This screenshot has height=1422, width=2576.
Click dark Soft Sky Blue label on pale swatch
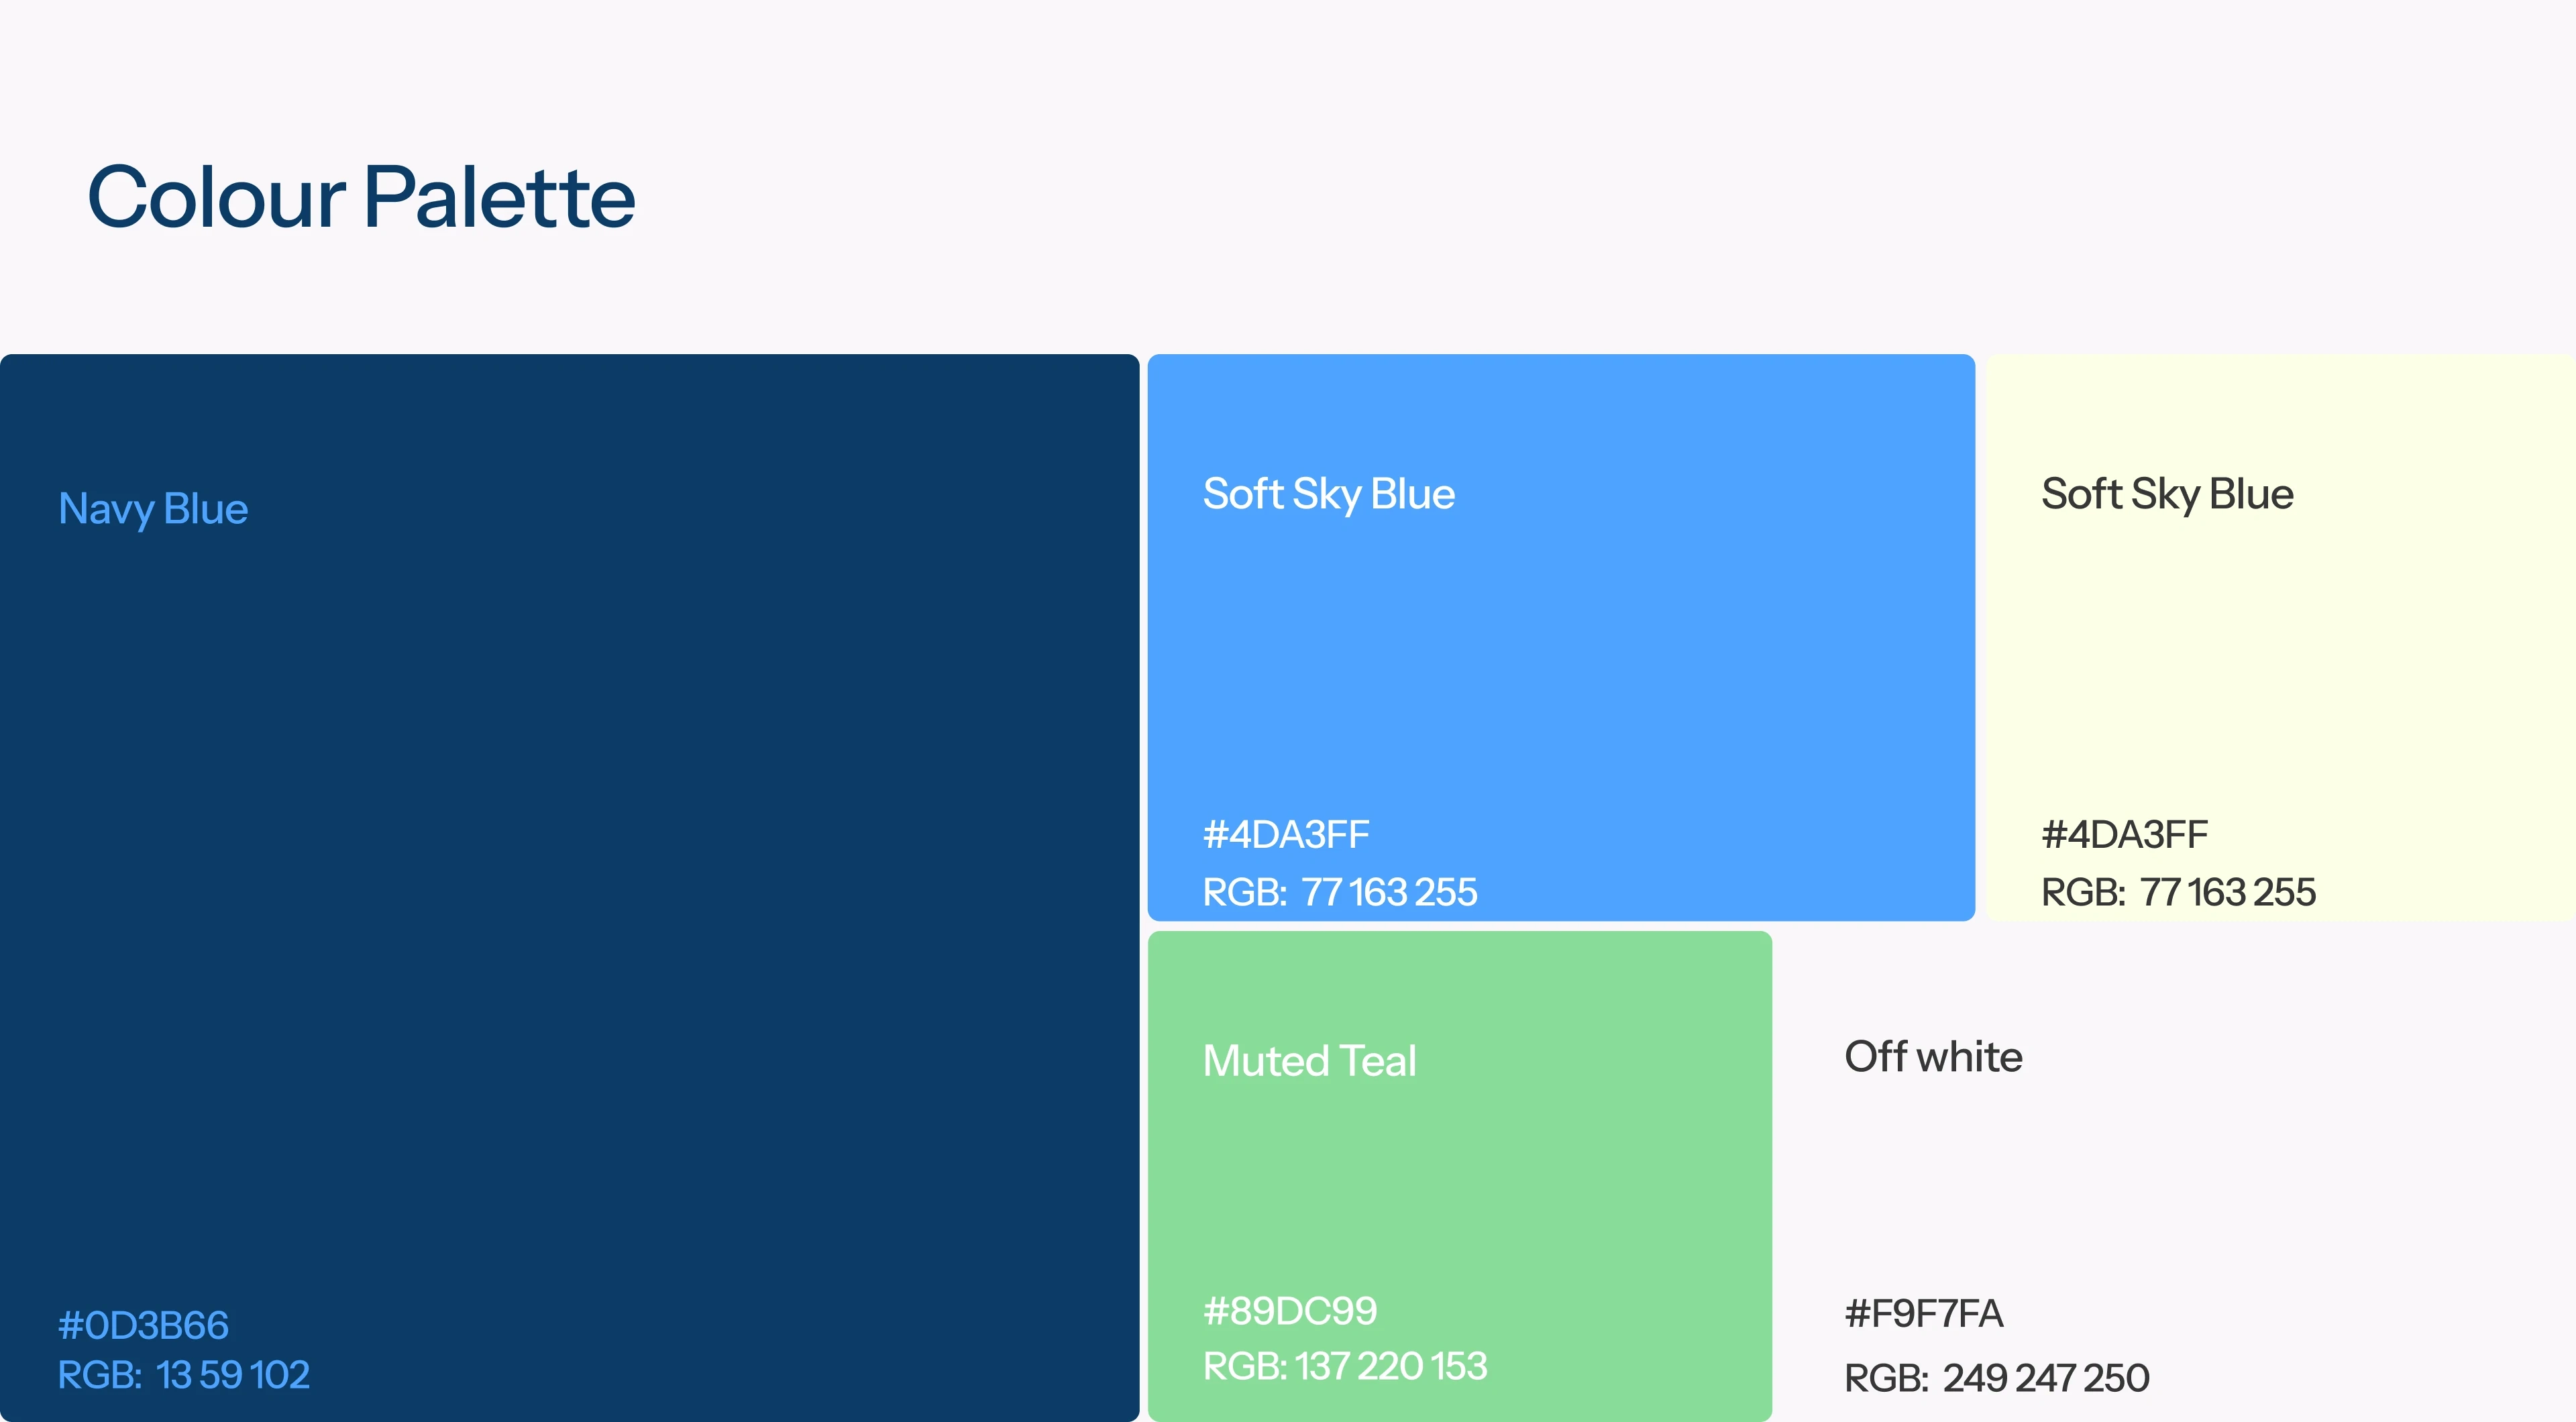click(2167, 495)
